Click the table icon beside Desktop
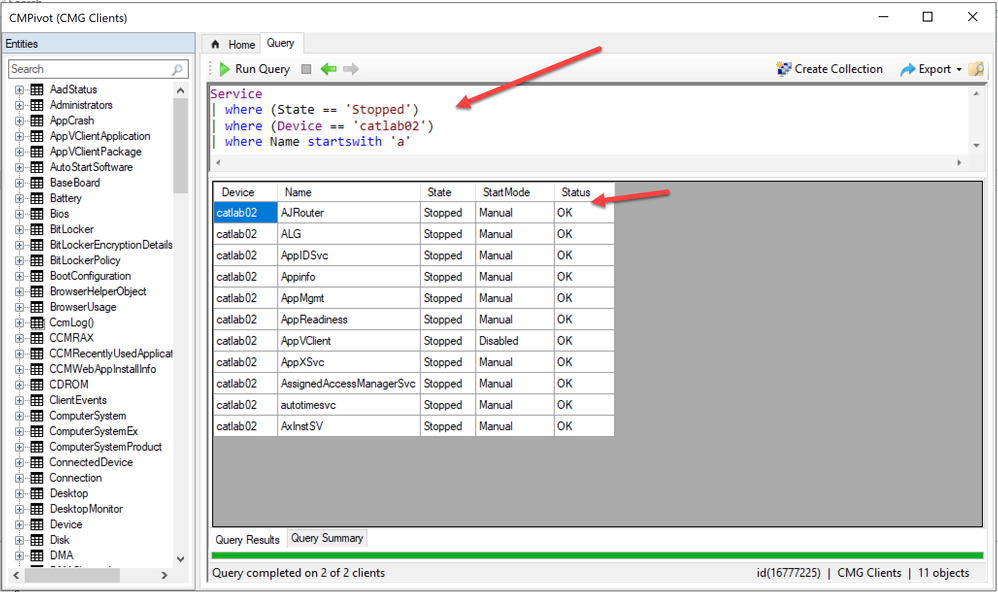Viewport: 998px width, 592px height. [x=37, y=493]
